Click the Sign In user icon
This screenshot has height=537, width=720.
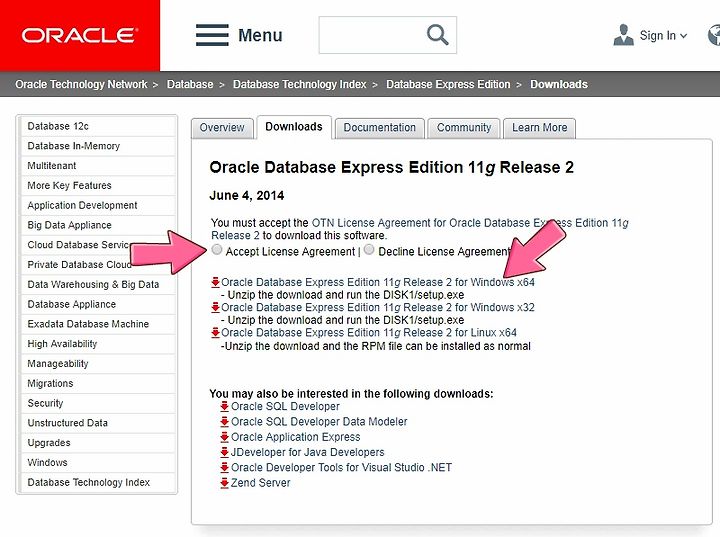[623, 35]
